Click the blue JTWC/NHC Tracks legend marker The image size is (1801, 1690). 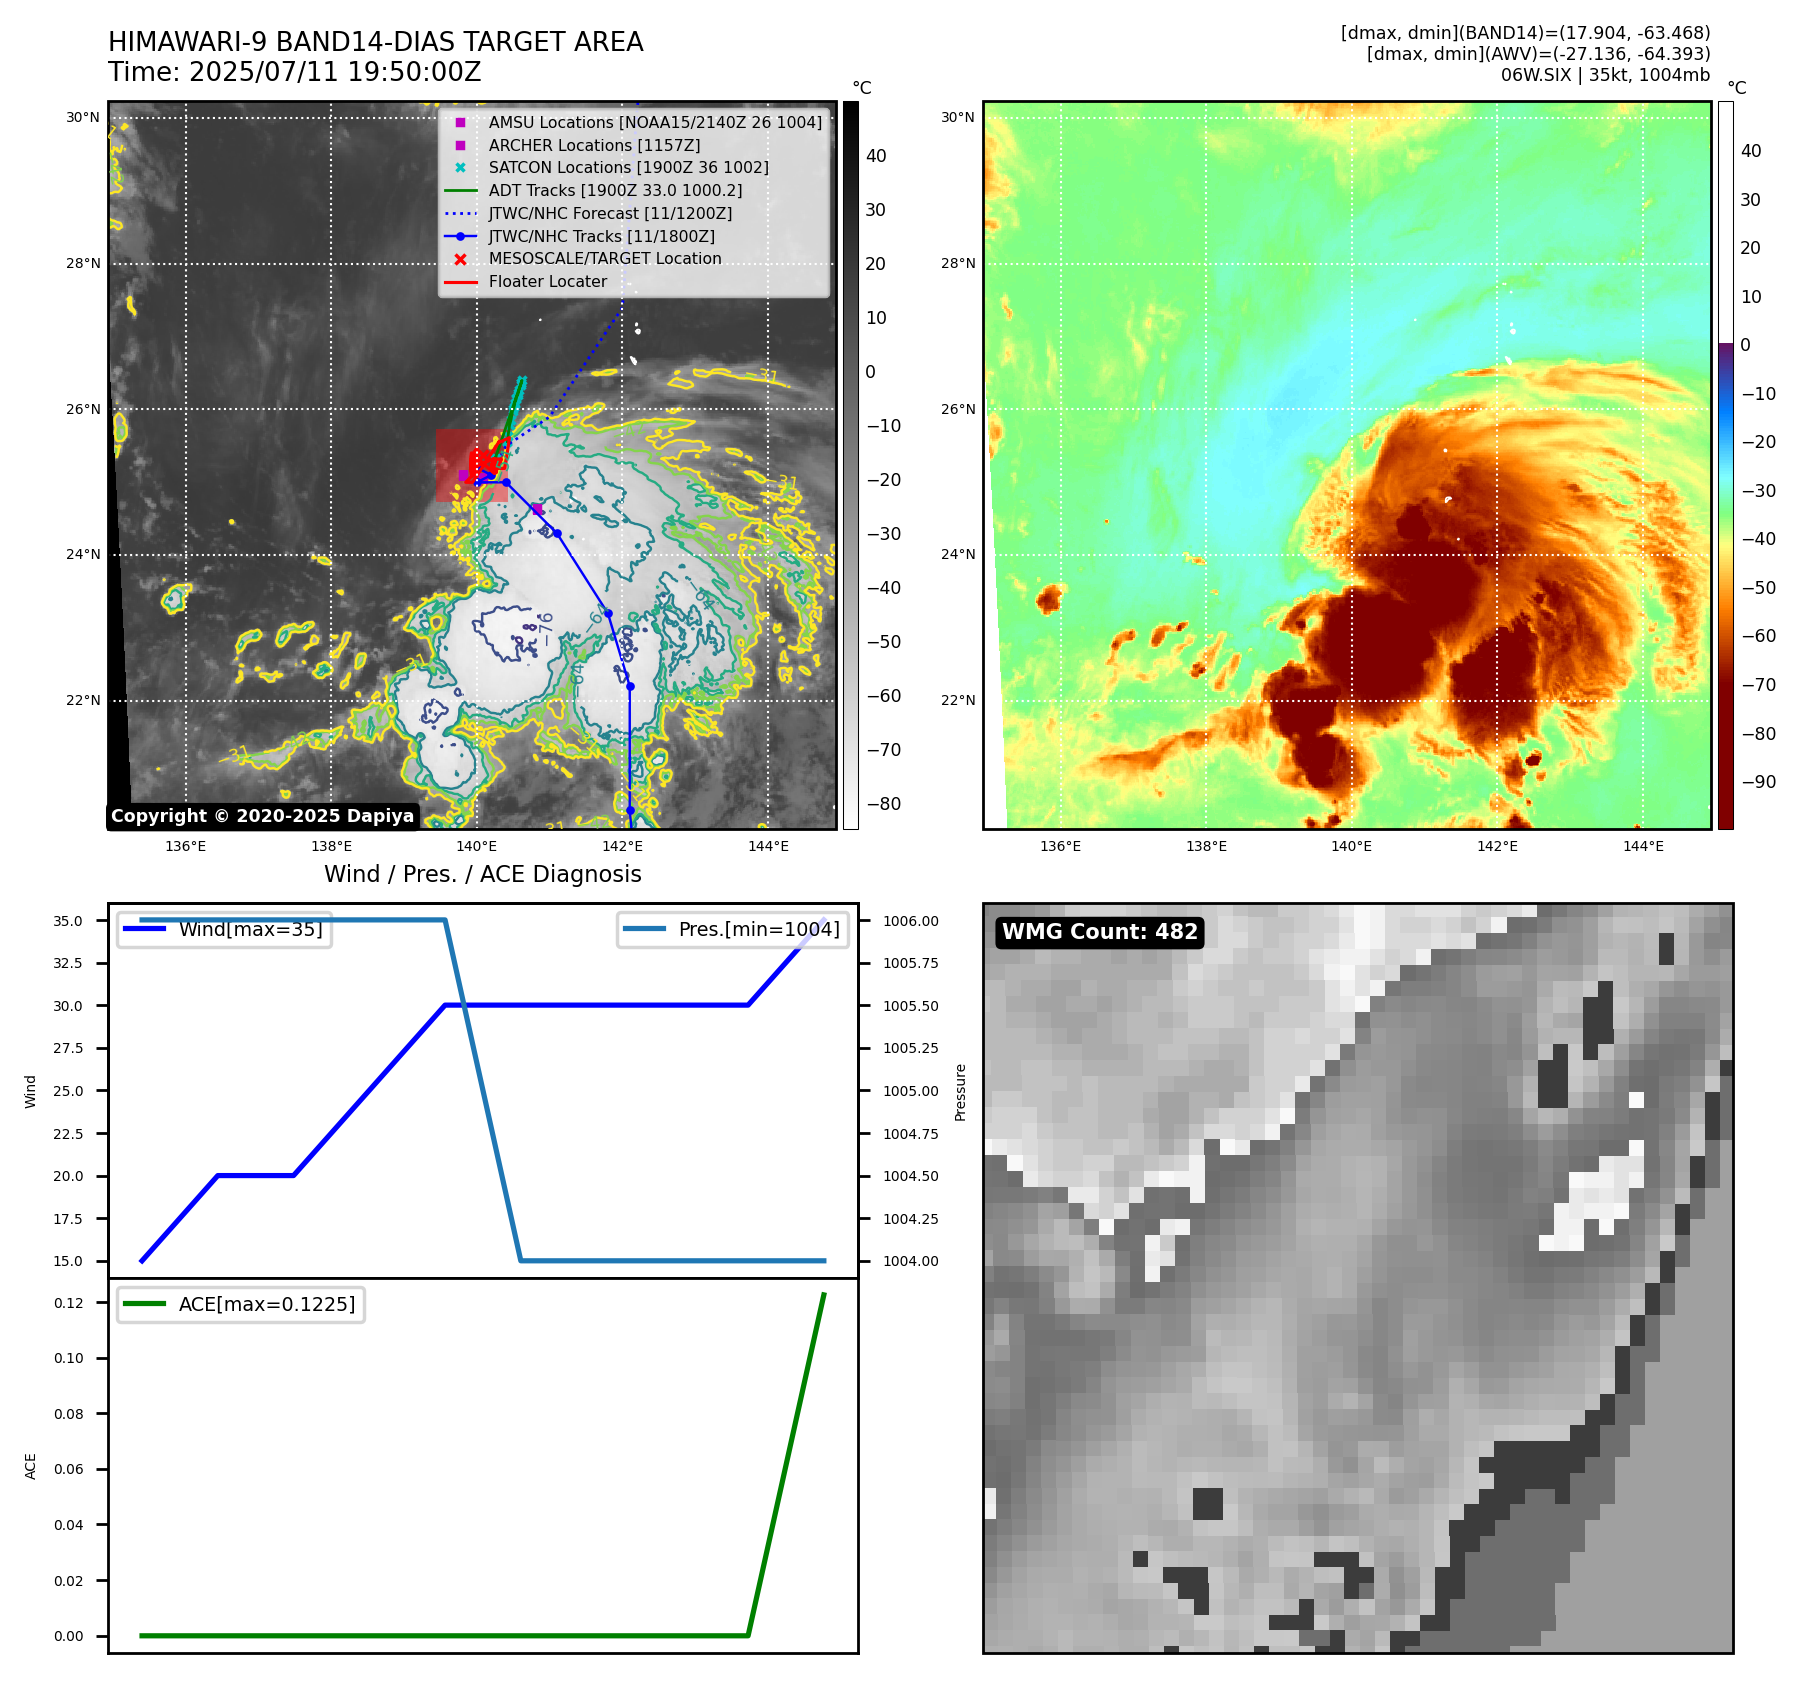460,237
